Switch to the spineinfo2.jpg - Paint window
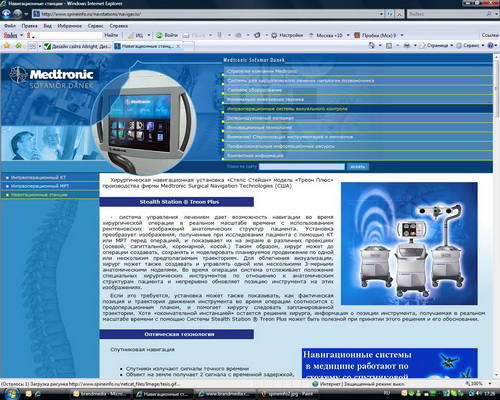The height and width of the screenshot is (400, 500). (x=287, y=394)
